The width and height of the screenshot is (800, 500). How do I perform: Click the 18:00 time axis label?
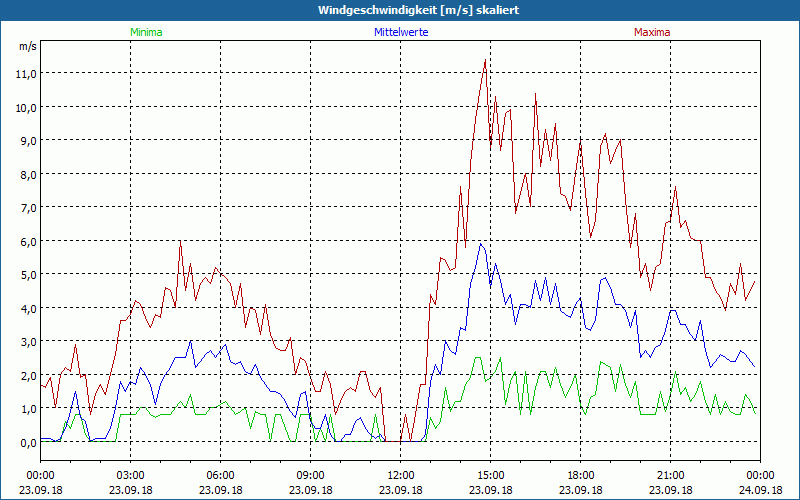click(x=580, y=475)
